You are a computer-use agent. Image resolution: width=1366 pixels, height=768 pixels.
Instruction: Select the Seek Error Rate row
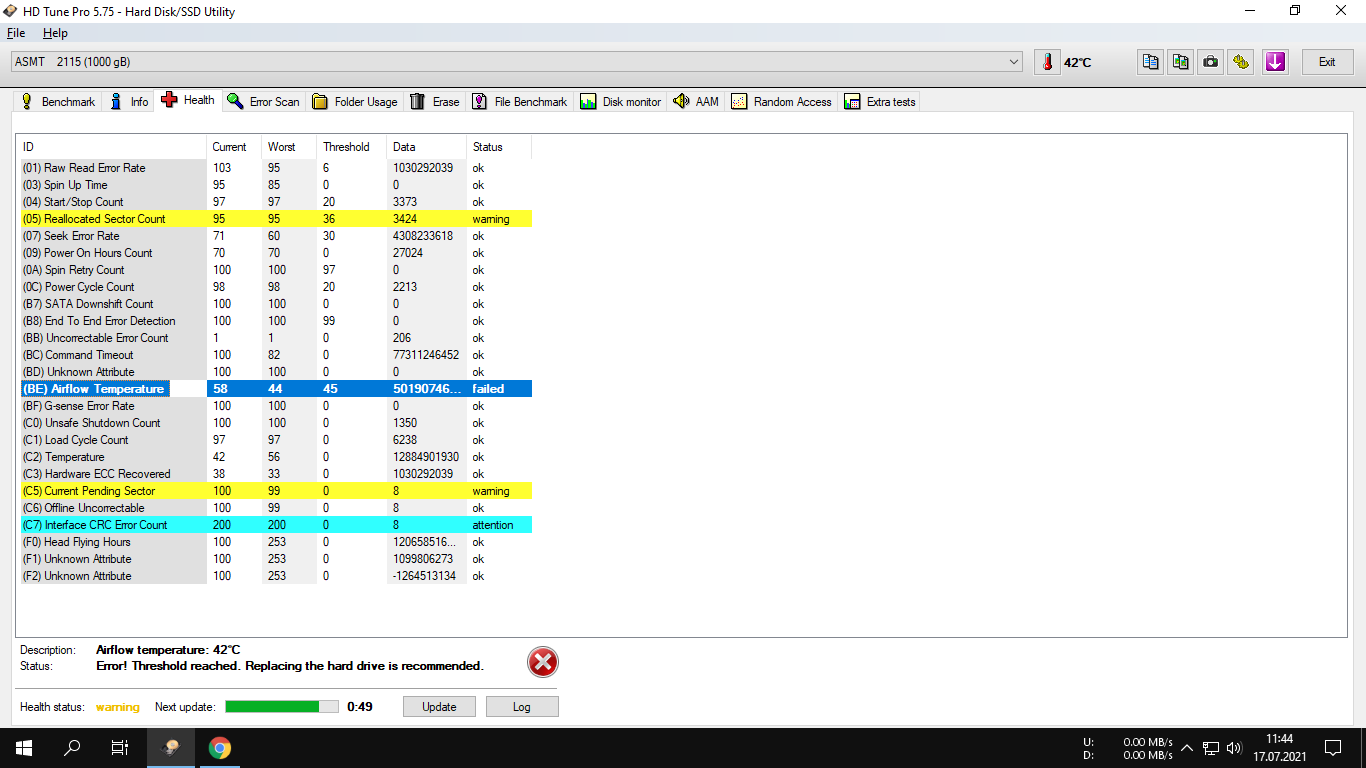tap(276, 236)
